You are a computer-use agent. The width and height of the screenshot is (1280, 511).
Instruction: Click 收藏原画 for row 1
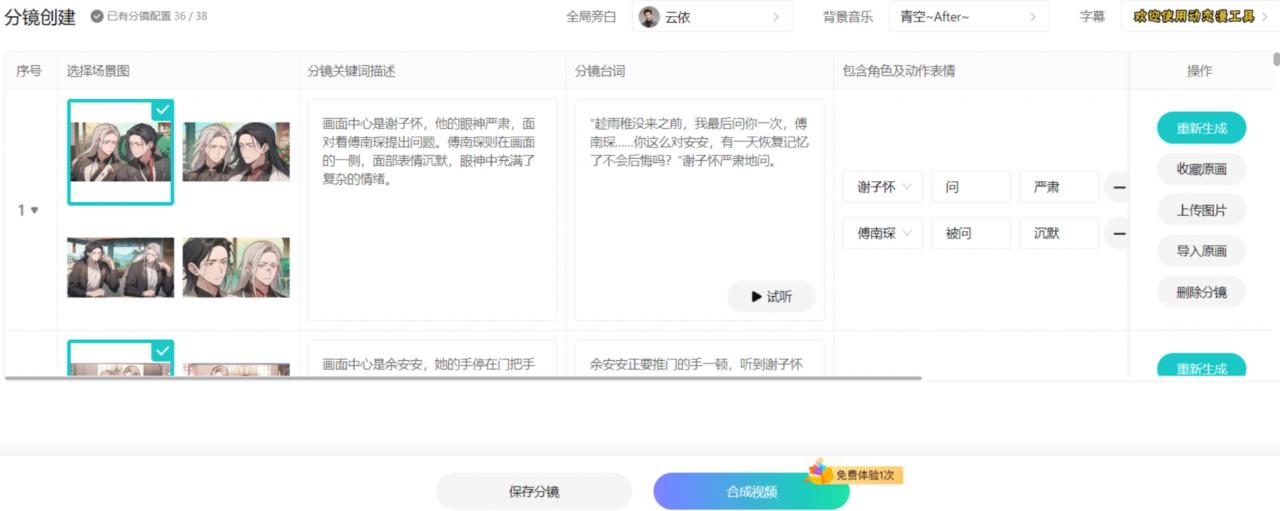1202,169
